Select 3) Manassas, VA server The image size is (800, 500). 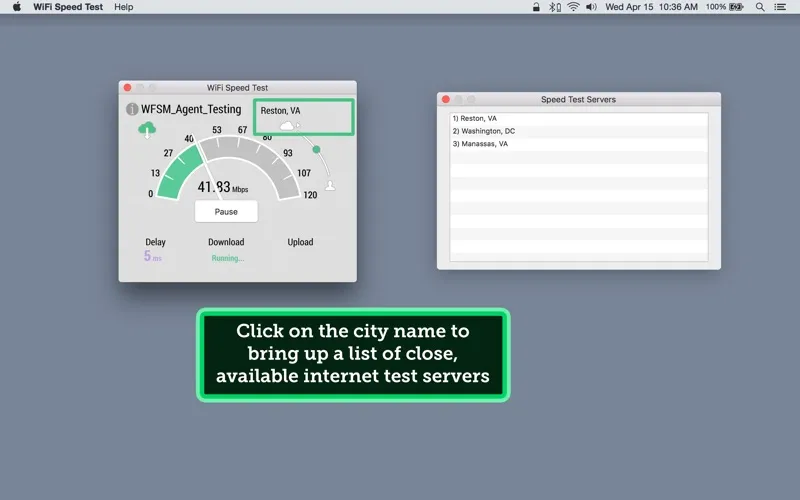pos(579,144)
